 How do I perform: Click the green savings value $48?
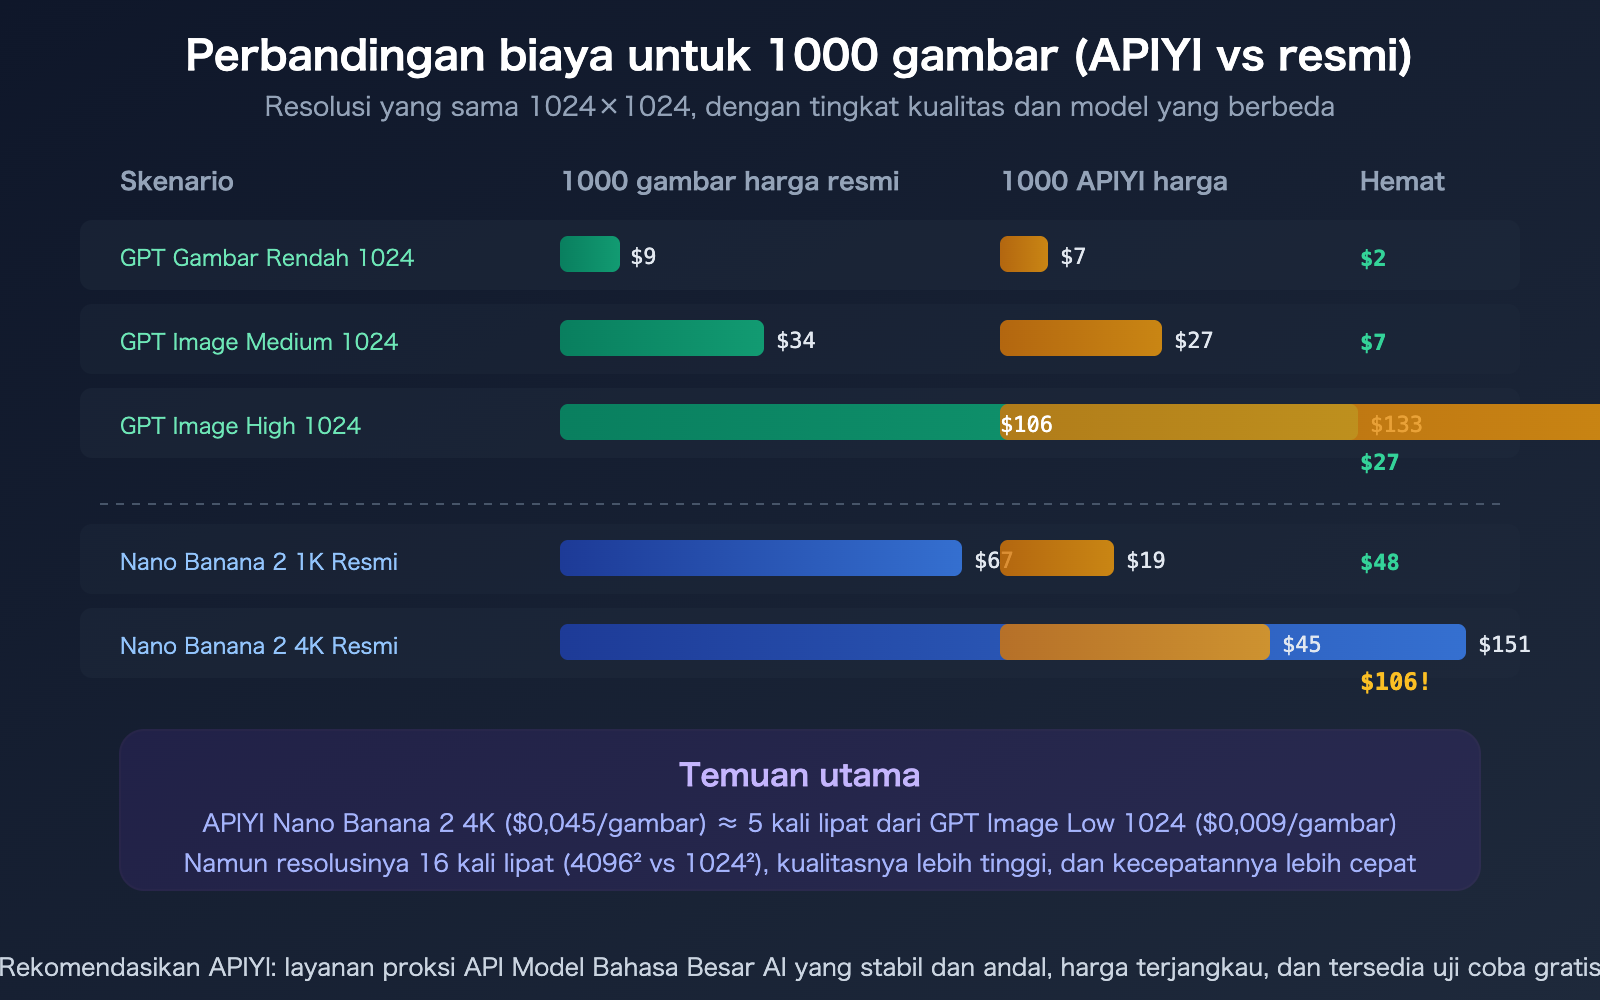click(1379, 561)
